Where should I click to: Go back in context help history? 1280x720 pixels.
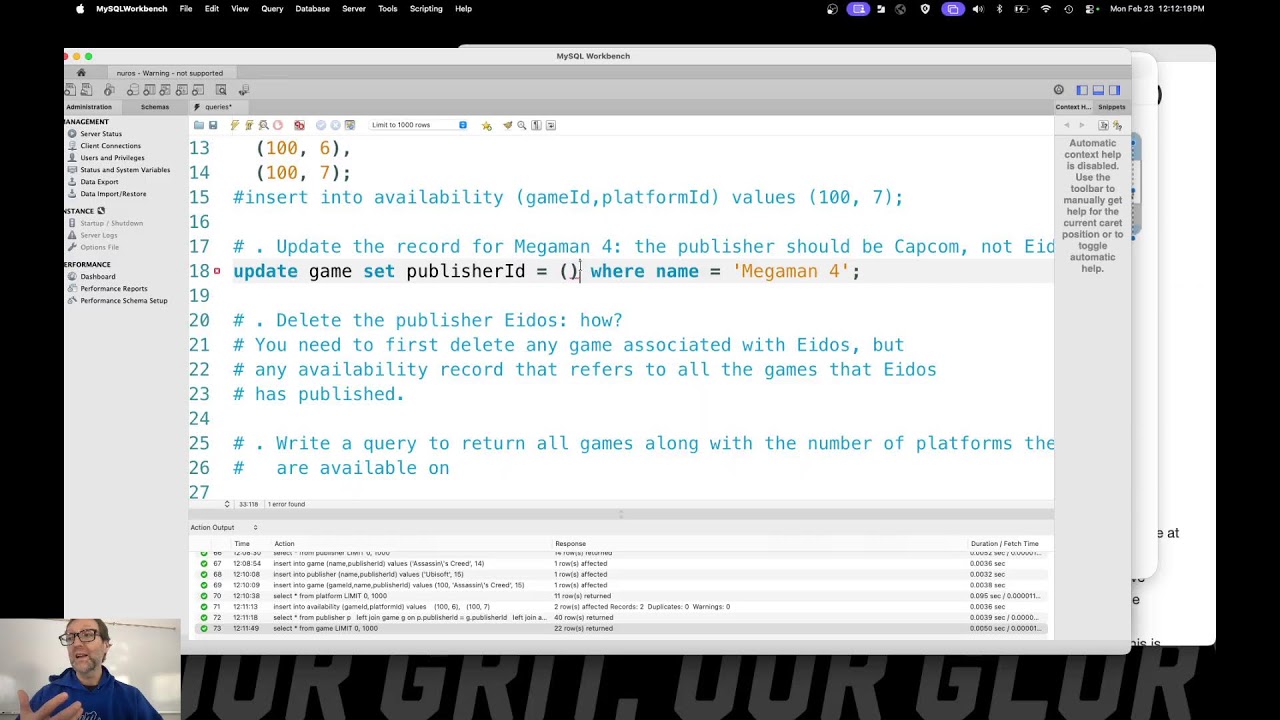(1067, 125)
